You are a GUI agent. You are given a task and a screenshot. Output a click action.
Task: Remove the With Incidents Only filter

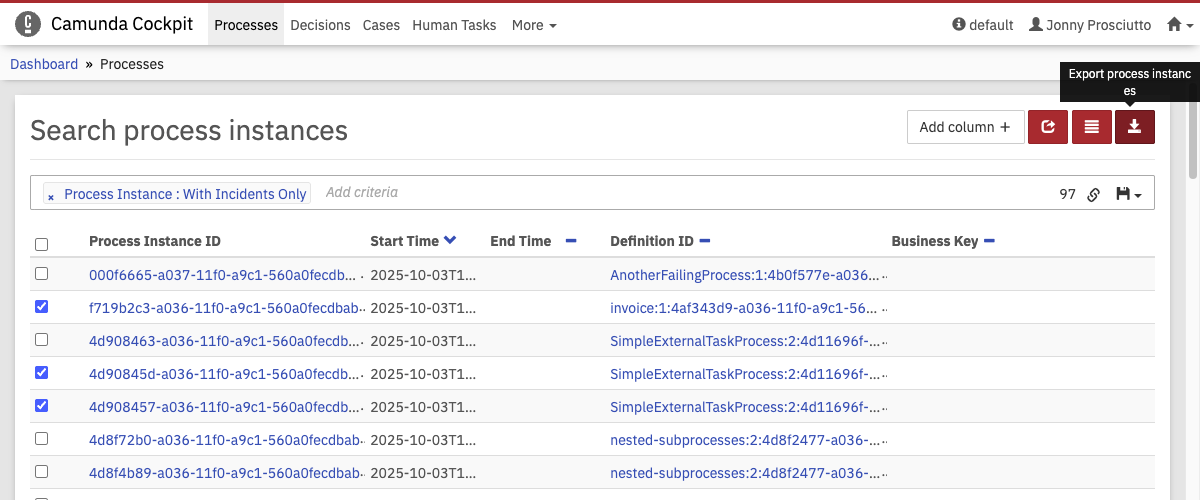click(51, 196)
